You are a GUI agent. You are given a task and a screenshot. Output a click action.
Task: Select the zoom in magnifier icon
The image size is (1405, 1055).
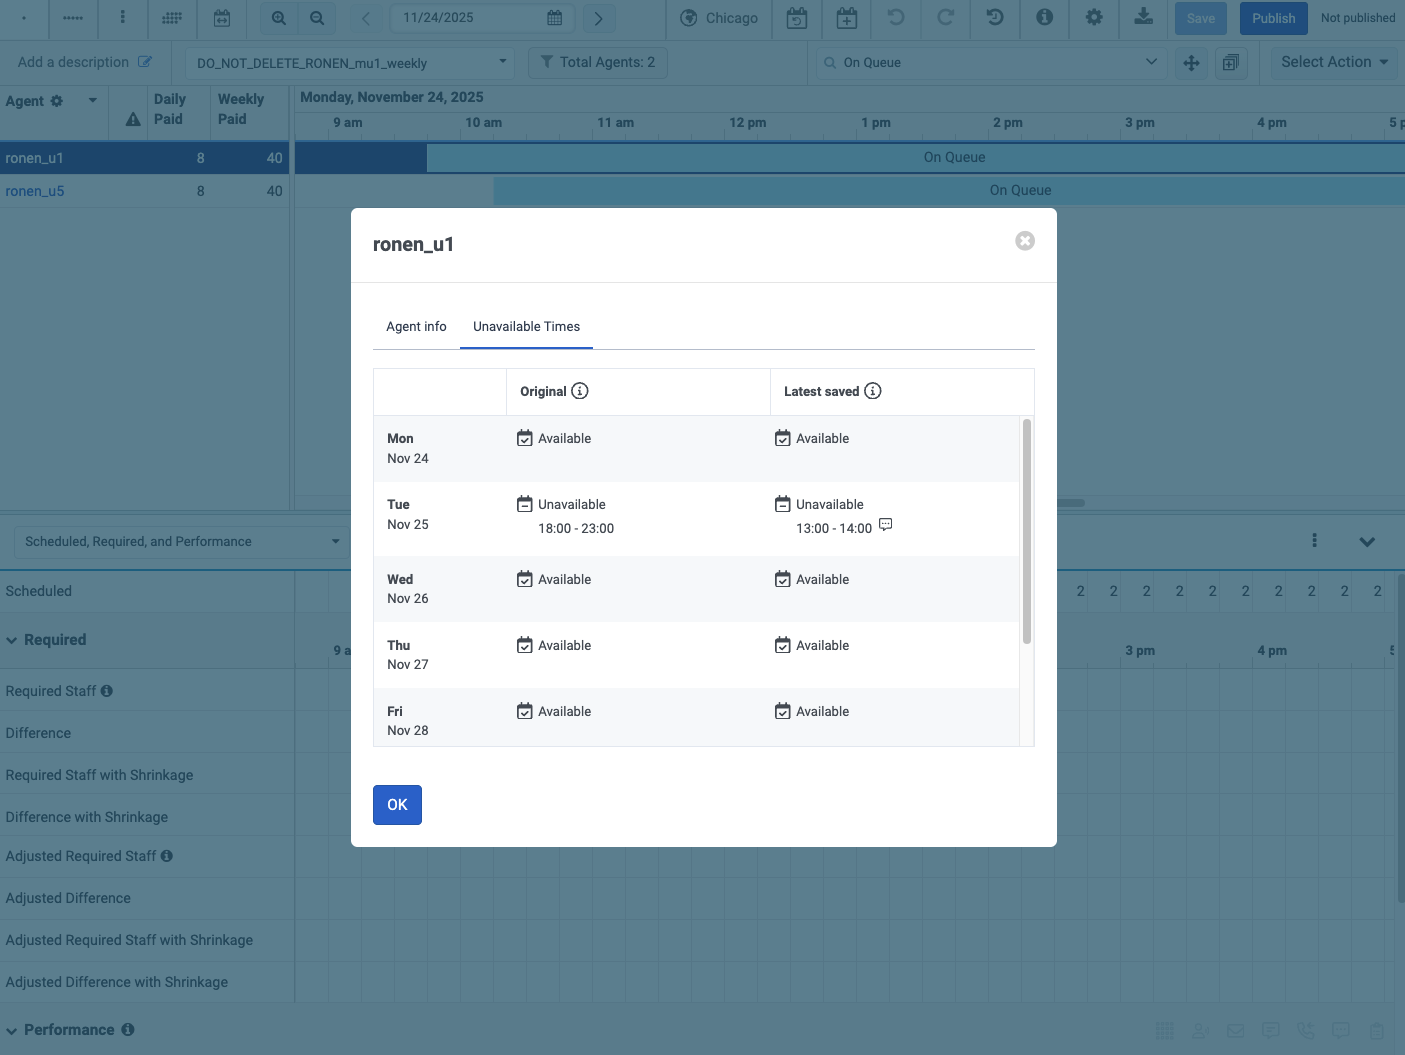coord(278,17)
